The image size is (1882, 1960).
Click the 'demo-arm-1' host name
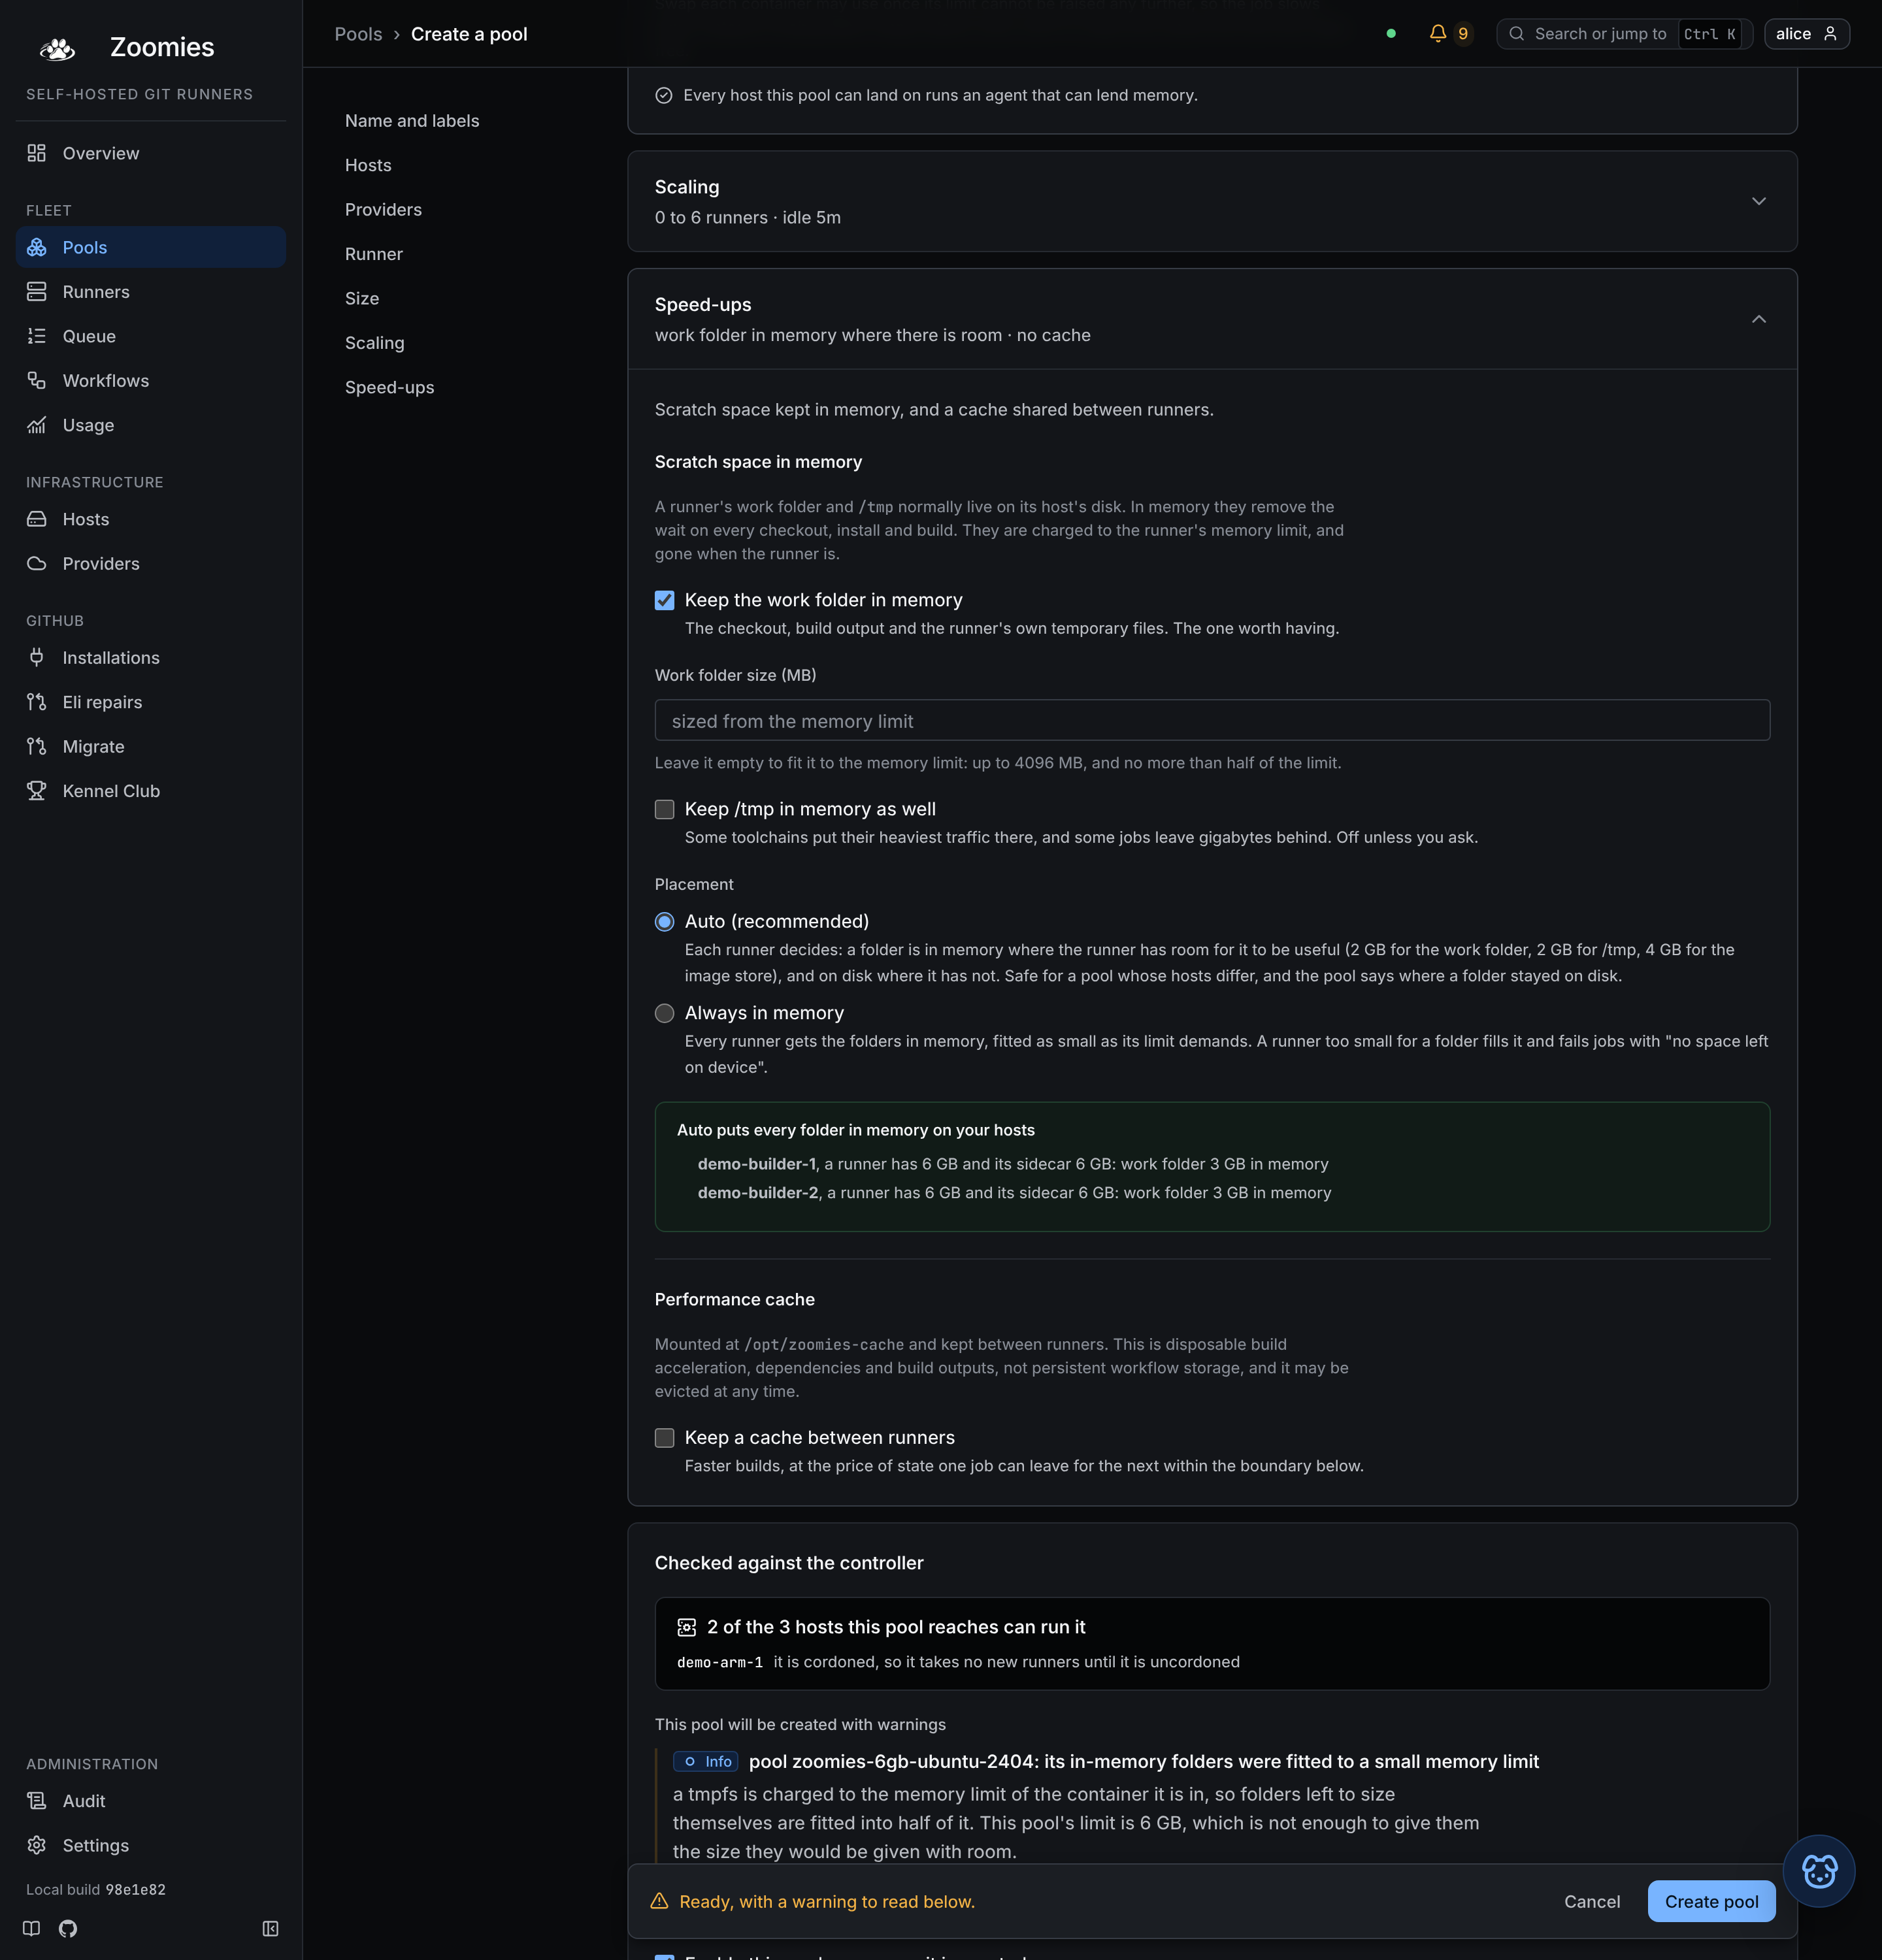click(x=720, y=1662)
